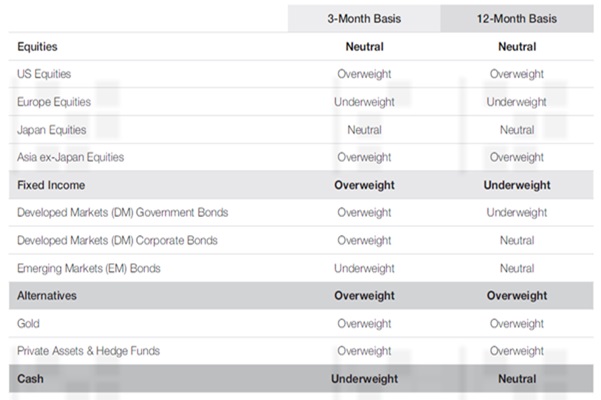
Task: Click Japan Equities row label
Action: point(52,130)
